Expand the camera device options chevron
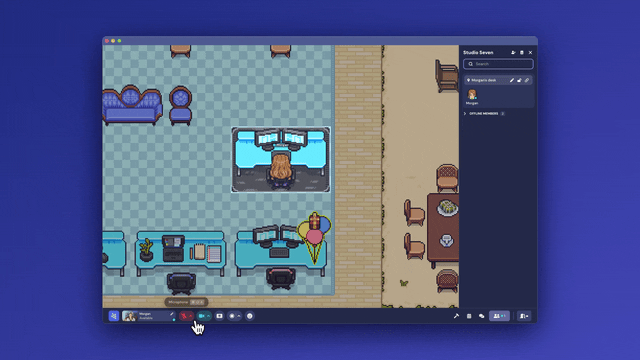Image resolution: width=640 pixels, height=360 pixels. (x=209, y=316)
